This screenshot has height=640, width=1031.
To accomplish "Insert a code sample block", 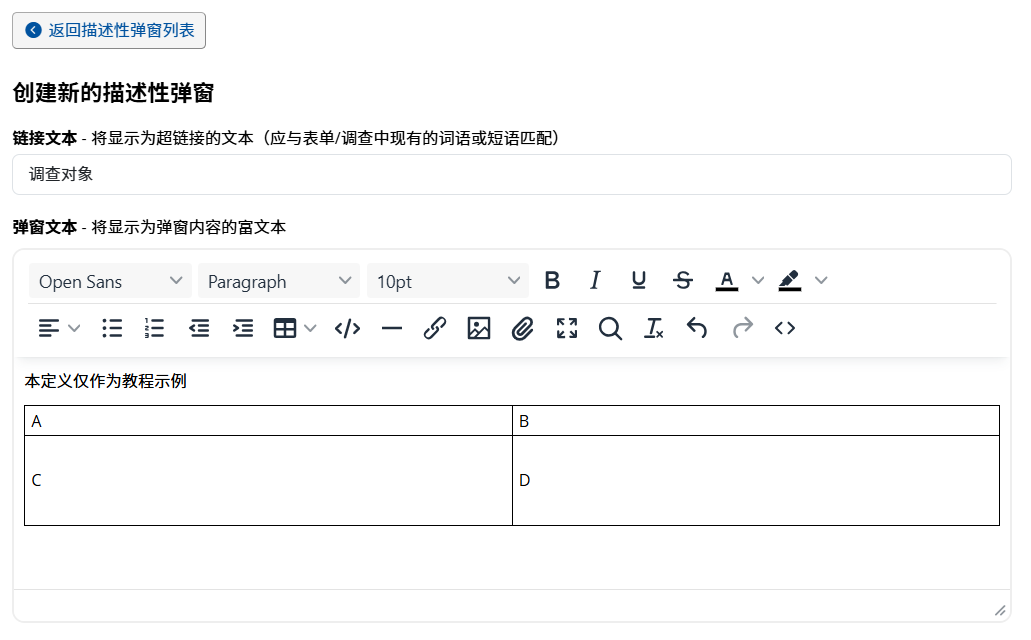I will click(x=347, y=328).
